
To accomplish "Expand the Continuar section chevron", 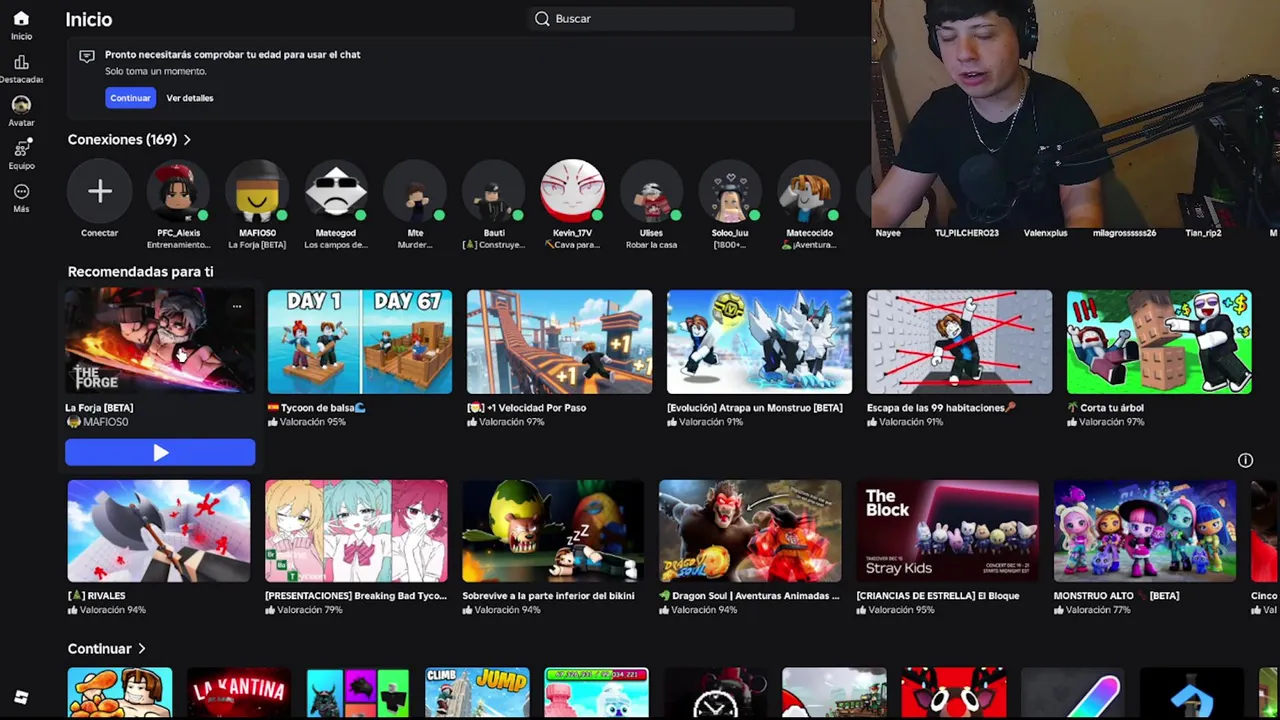I will click(x=141, y=649).
